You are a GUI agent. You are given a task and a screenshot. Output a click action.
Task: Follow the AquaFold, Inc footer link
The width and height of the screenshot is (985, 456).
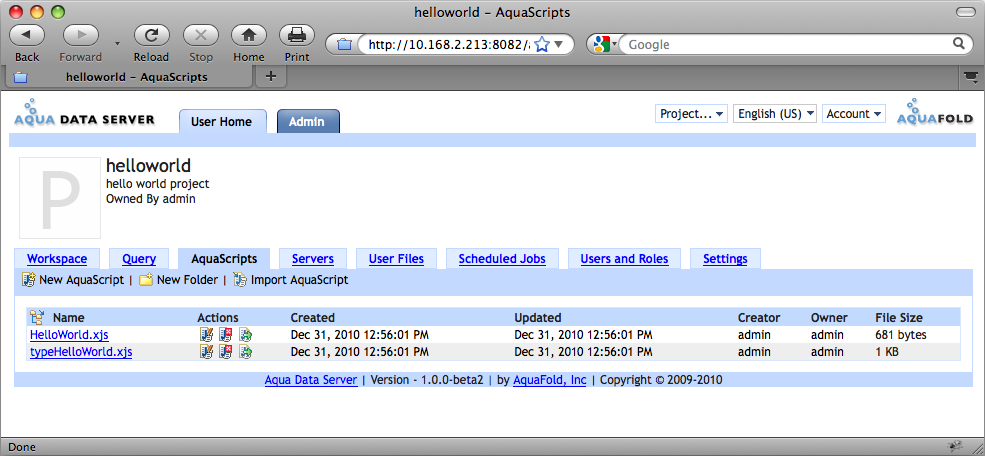point(550,380)
